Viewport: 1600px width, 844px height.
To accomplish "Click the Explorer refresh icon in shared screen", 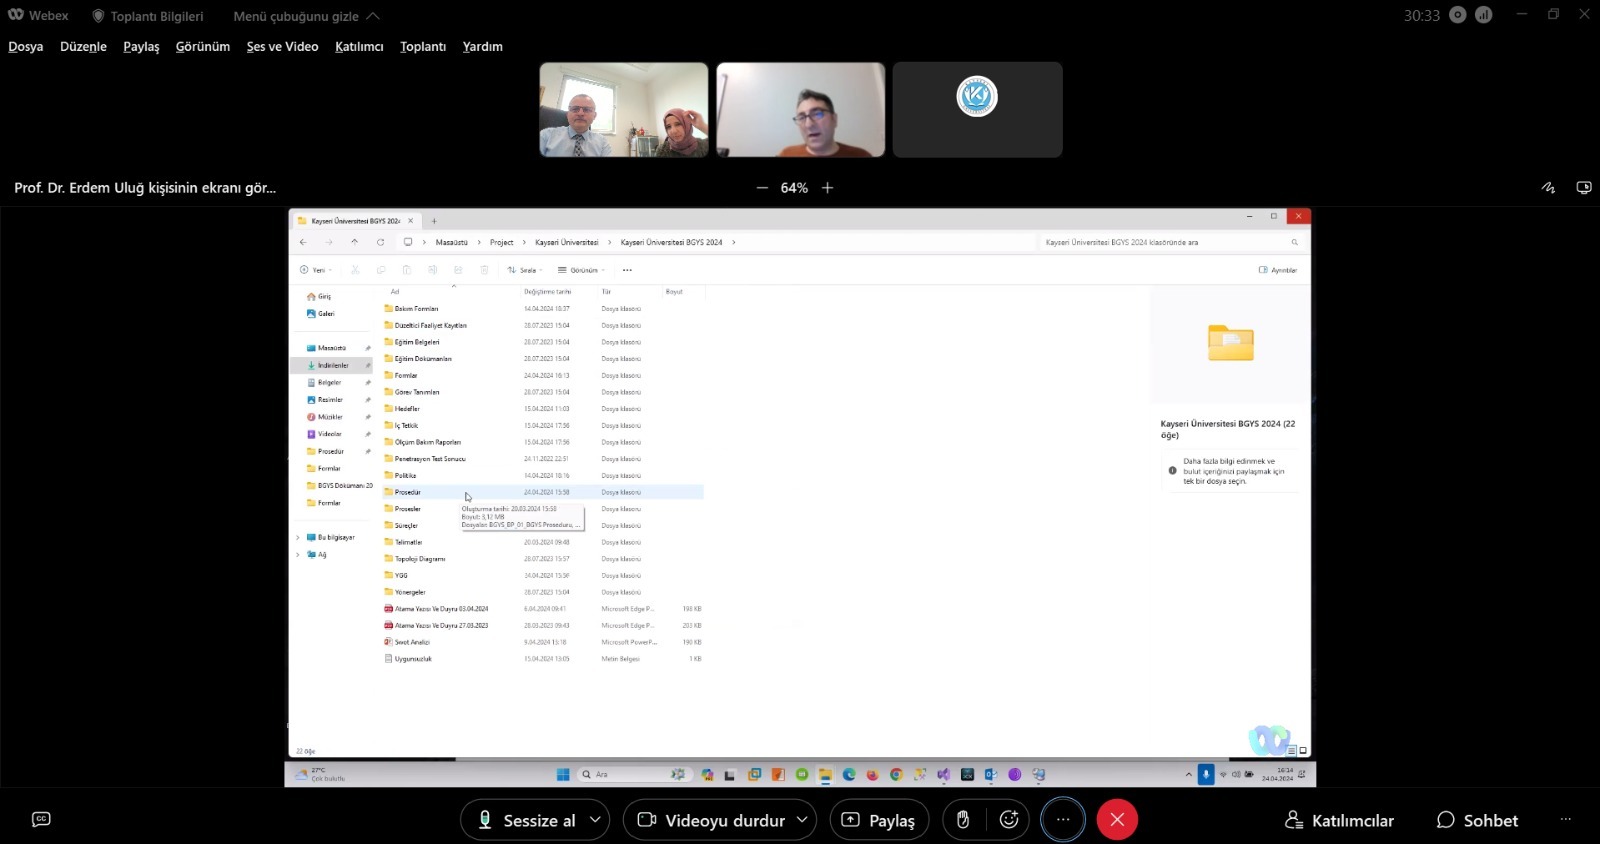I will pyautogui.click(x=380, y=242).
